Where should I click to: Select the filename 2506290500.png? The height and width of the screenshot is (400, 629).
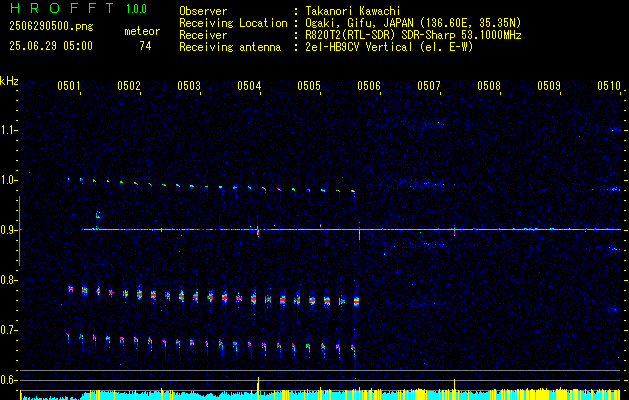[x=51, y=26]
